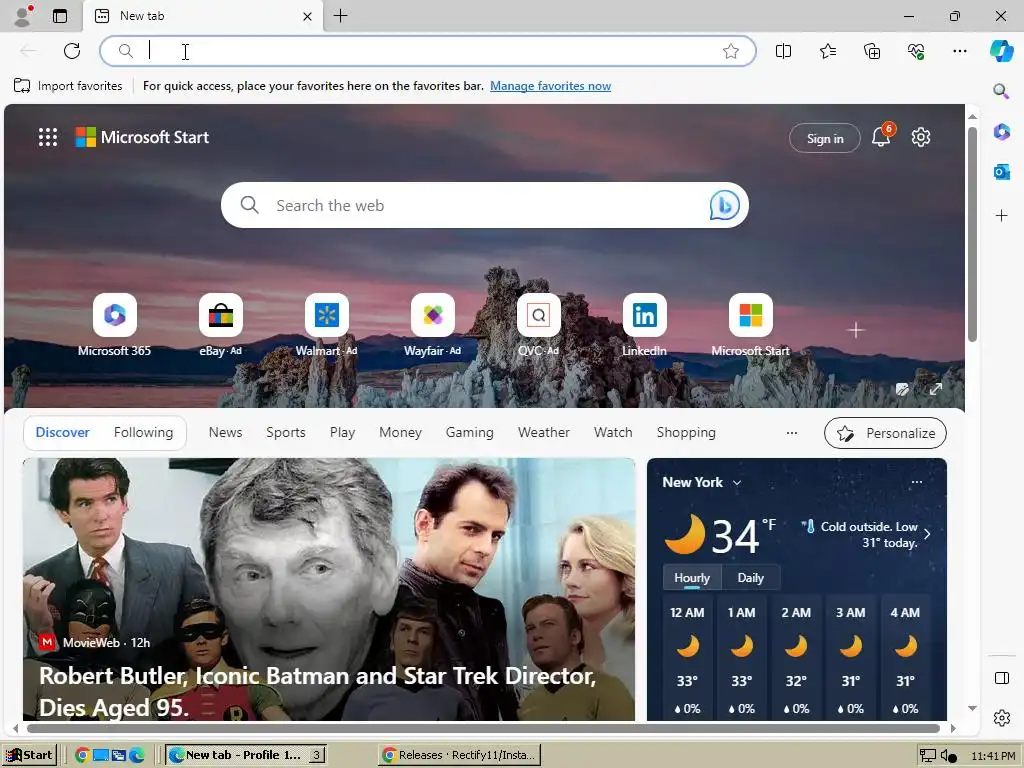Open page settings gear icon
1024x768 pixels.
pyautogui.click(x=921, y=137)
